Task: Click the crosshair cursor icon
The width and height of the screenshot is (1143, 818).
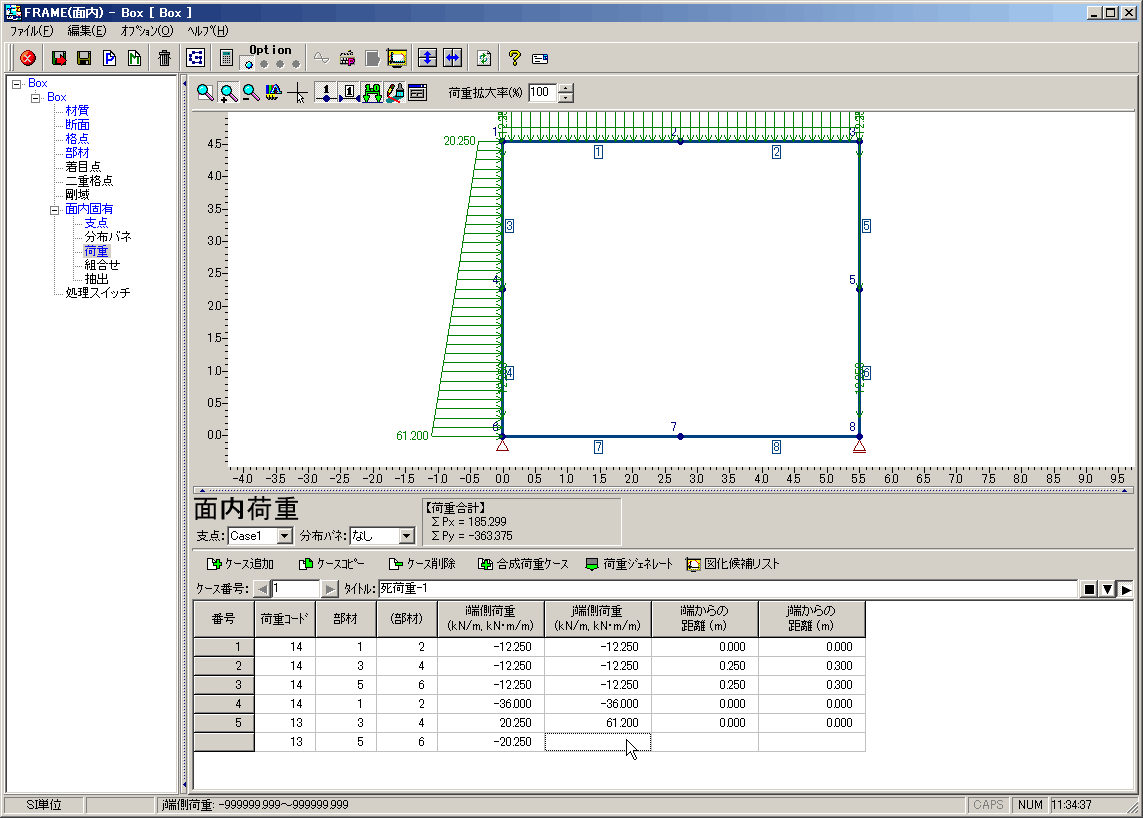Action: tap(297, 93)
